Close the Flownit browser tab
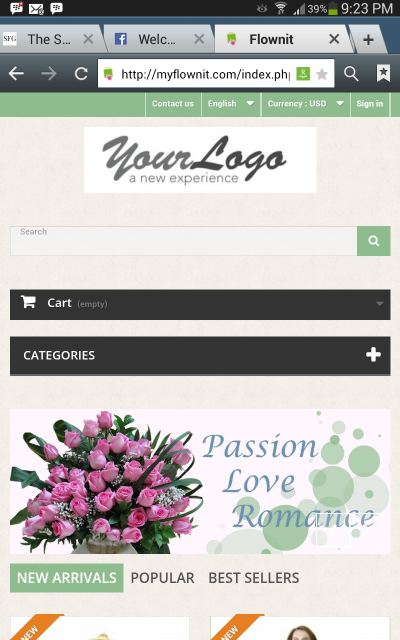This screenshot has height=640, width=400. (x=334, y=39)
